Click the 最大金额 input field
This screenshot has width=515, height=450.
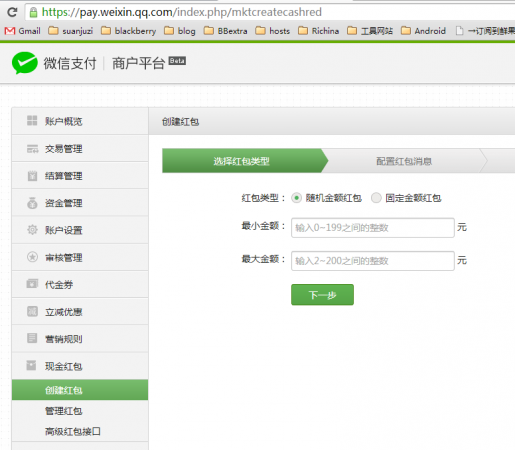pyautogui.click(x=373, y=261)
